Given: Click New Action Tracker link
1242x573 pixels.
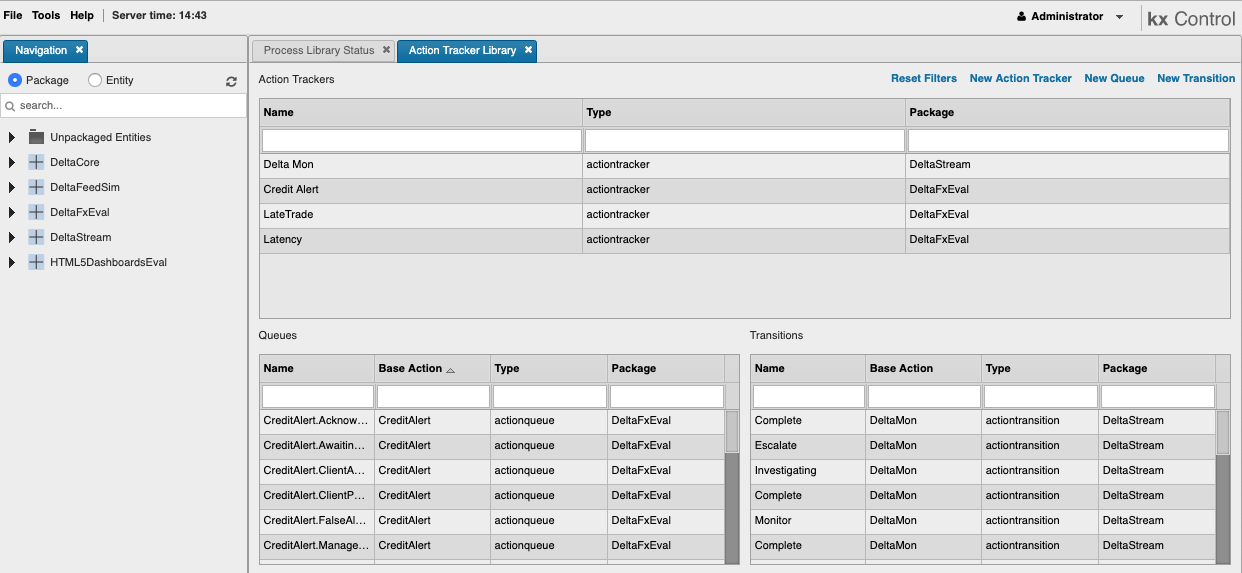Looking at the screenshot, I should [x=1021, y=78].
